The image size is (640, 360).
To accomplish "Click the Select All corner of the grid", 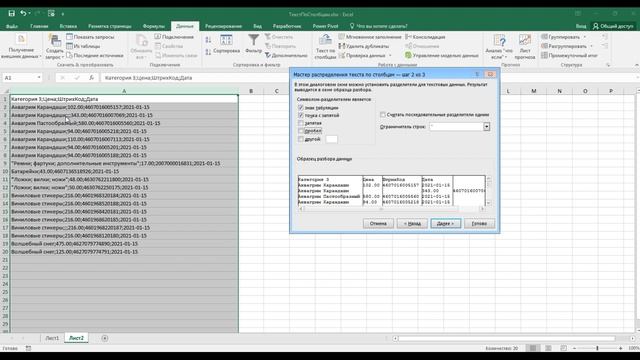I will (5, 91).
